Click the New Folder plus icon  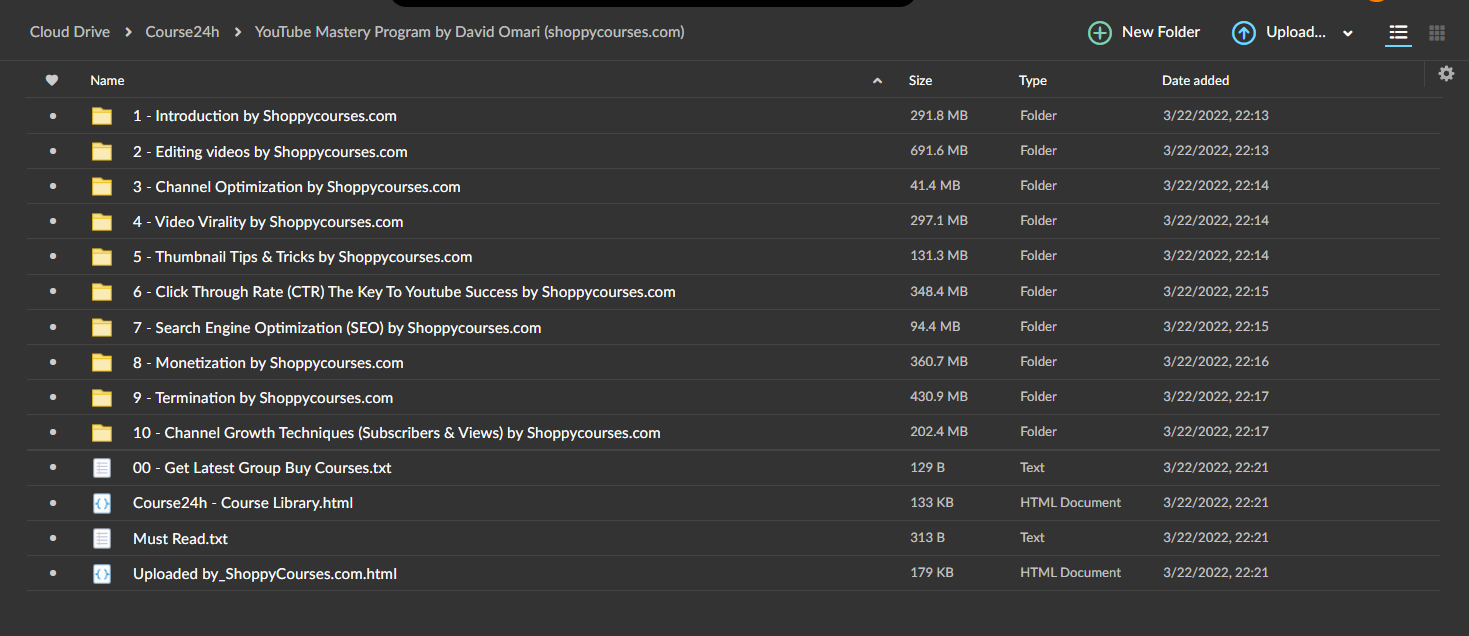1099,33
